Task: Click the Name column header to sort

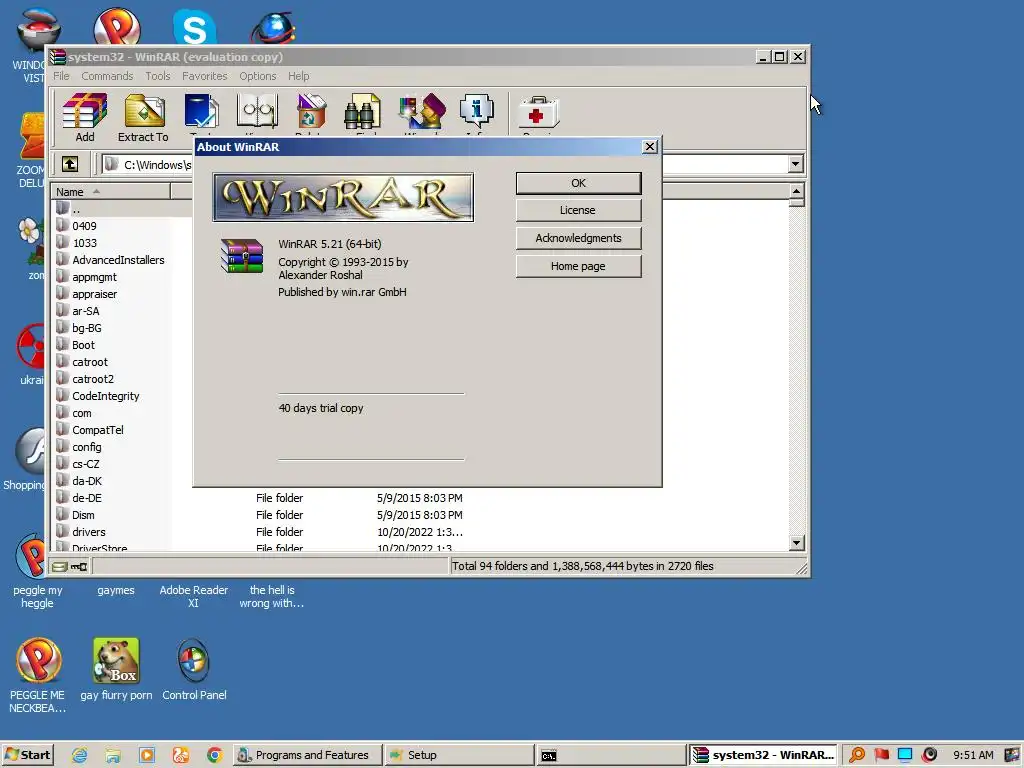Action: 110,191
